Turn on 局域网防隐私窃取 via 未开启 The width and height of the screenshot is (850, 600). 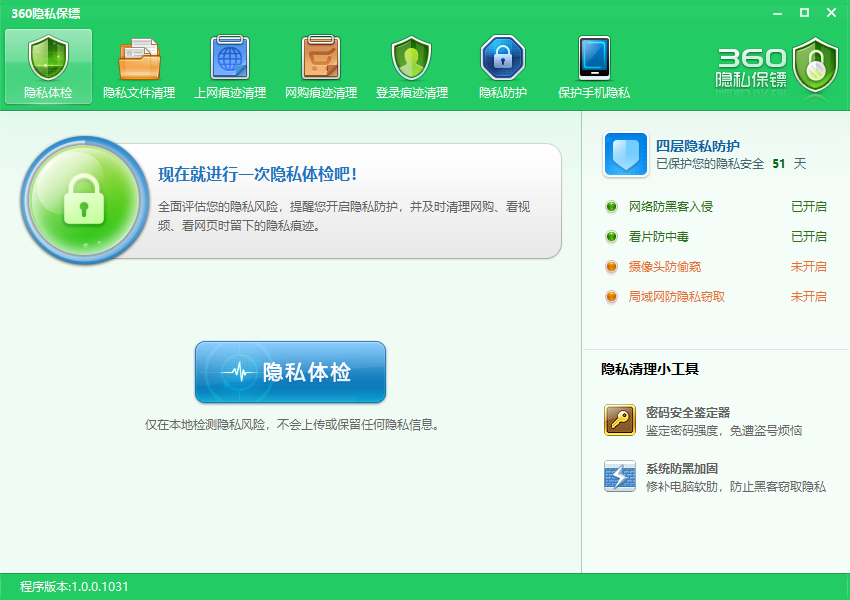click(x=808, y=297)
